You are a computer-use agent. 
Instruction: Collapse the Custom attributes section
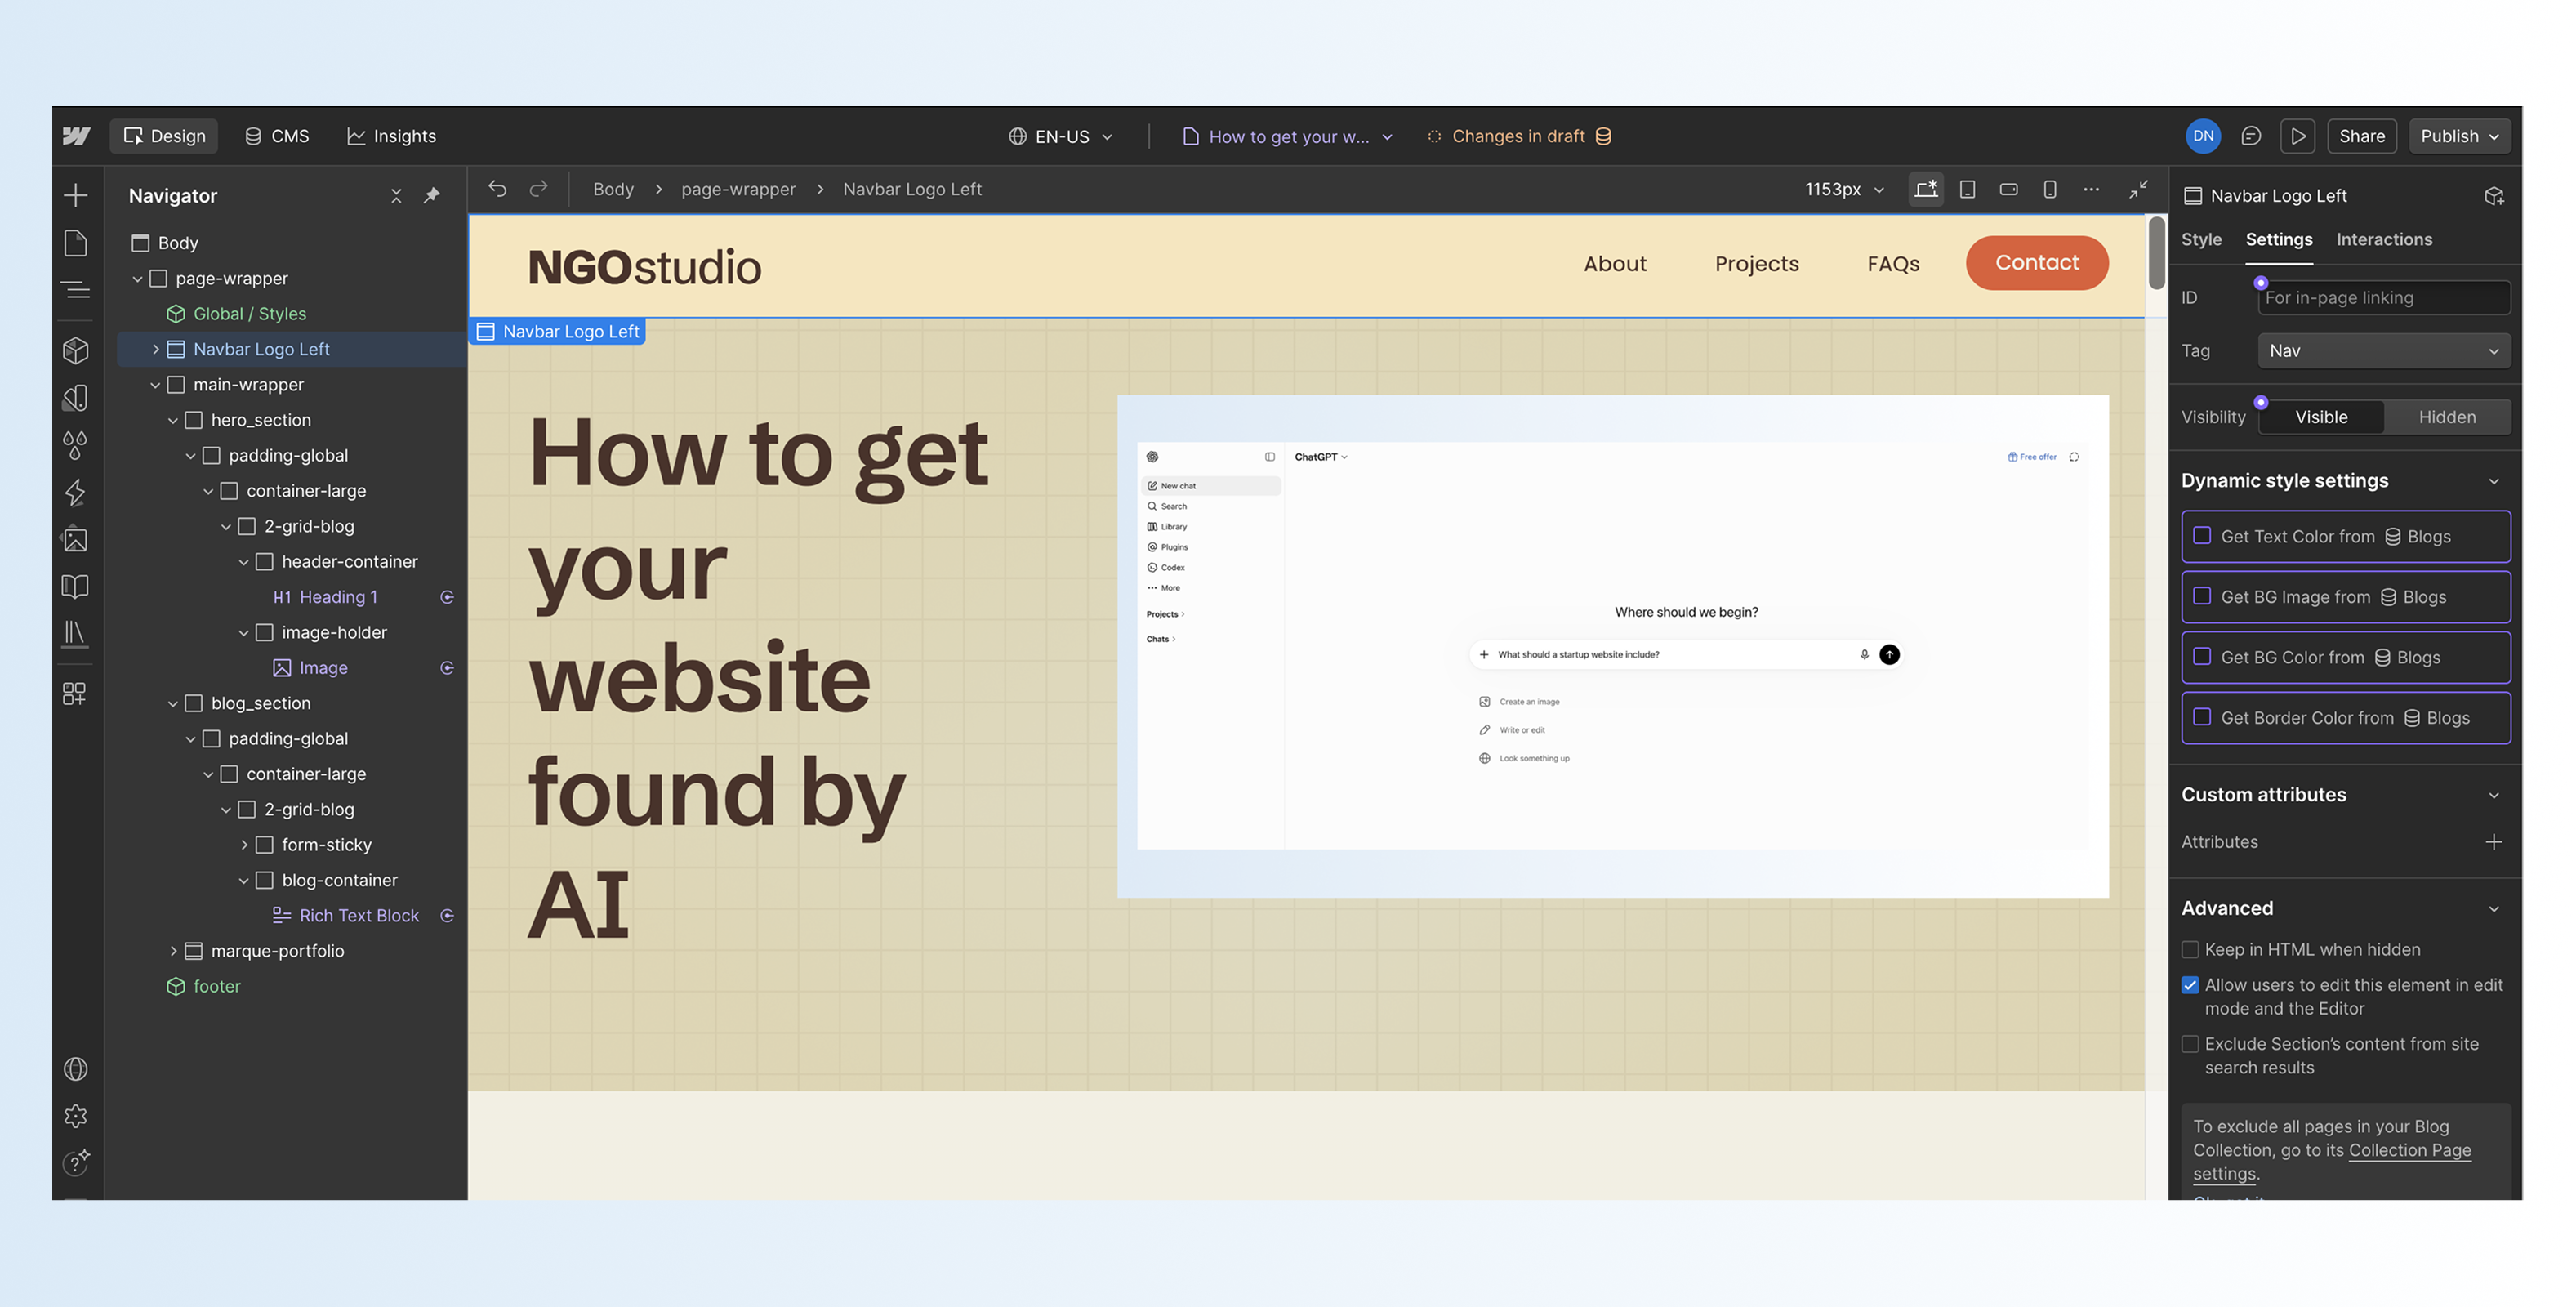(x=2494, y=795)
